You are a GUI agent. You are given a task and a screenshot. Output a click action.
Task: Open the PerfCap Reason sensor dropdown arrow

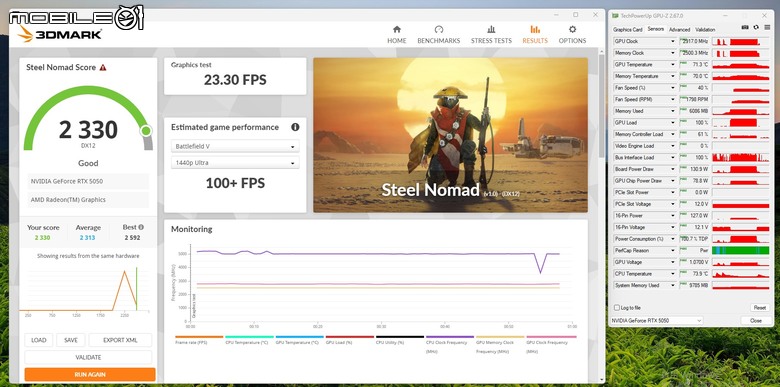pyautogui.click(x=673, y=250)
